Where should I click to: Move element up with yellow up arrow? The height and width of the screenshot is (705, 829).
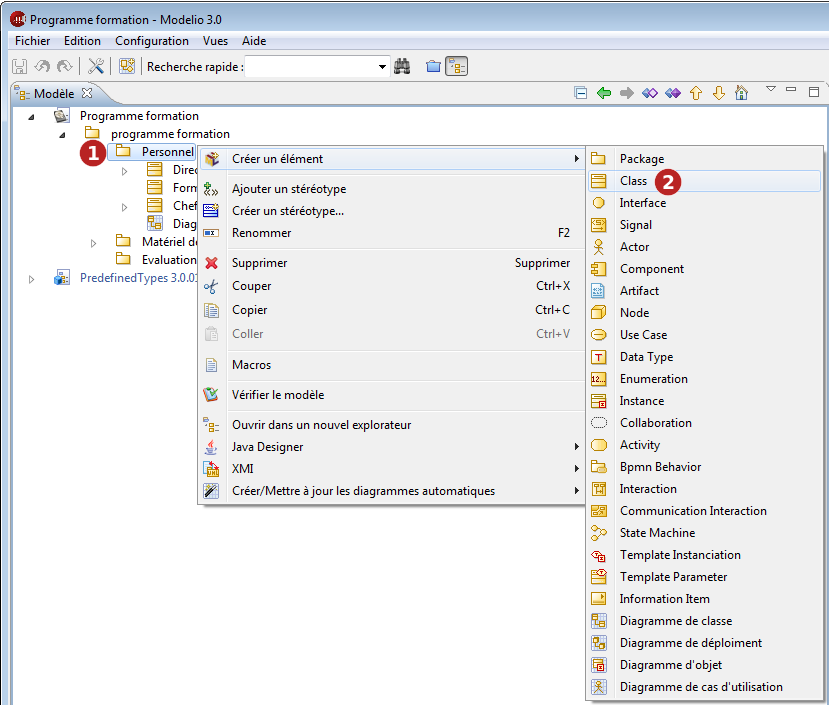696,93
